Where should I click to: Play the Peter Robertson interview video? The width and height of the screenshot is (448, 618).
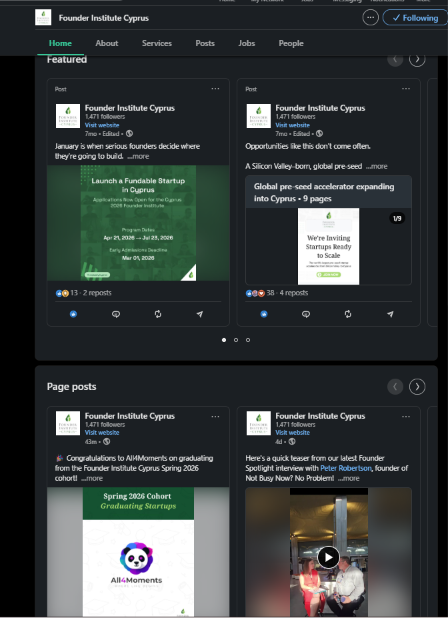[x=328, y=557]
